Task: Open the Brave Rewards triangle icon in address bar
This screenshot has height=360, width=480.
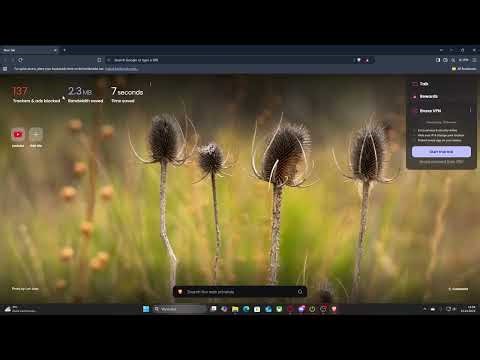Action: click(x=367, y=60)
